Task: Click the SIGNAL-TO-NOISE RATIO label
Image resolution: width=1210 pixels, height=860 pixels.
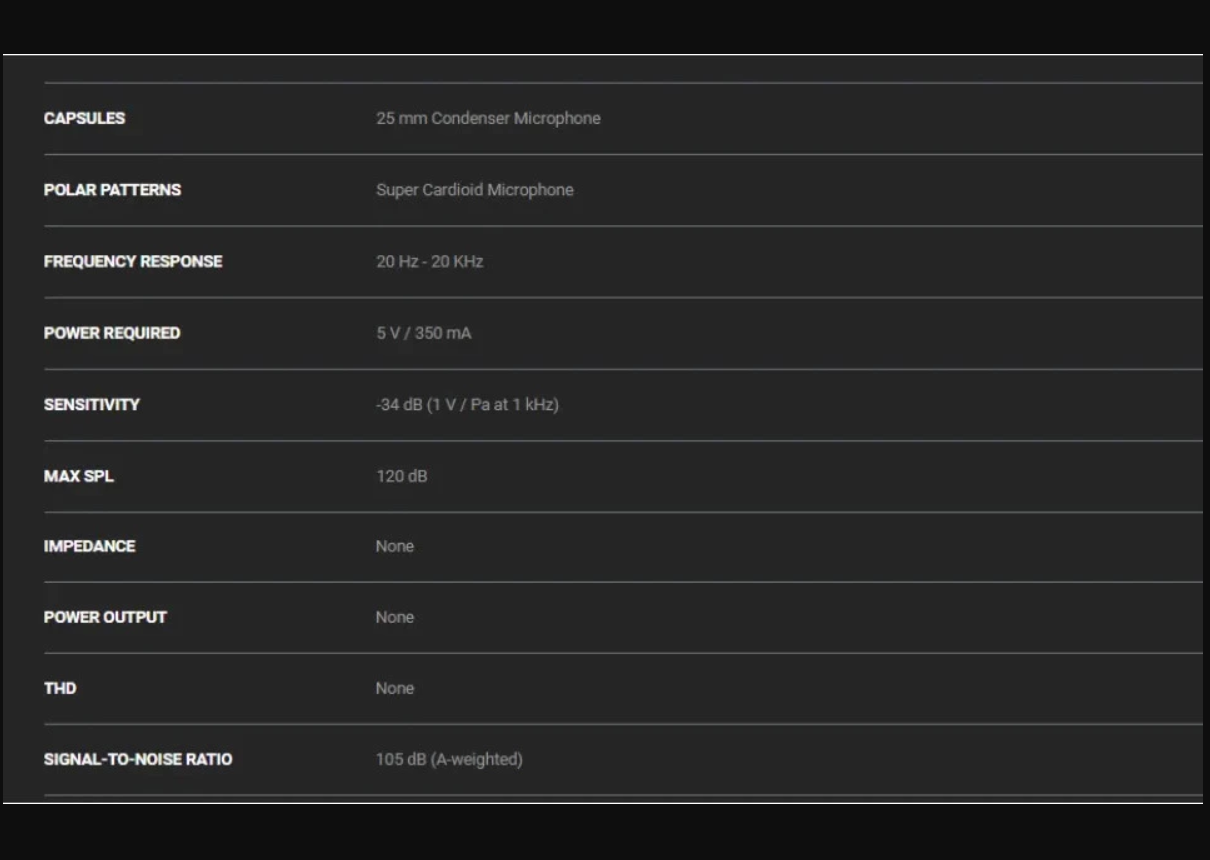Action: click(138, 759)
